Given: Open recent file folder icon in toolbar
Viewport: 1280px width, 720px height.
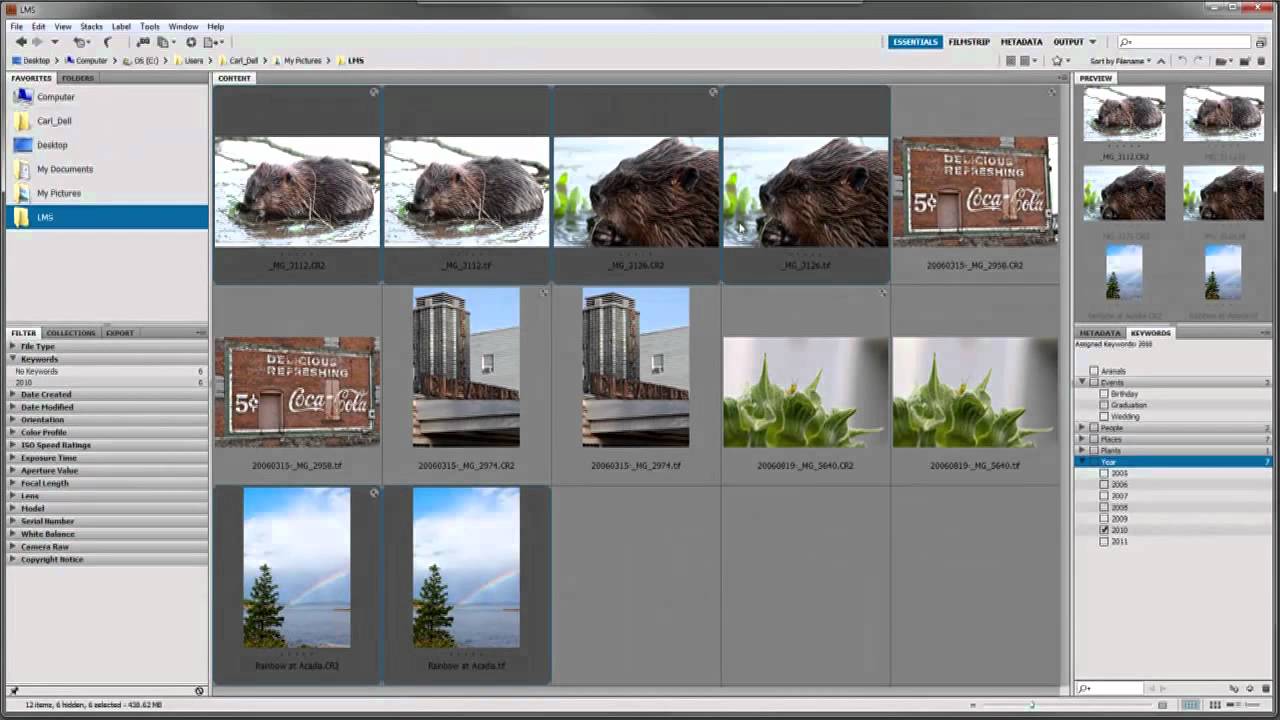Looking at the screenshot, I should pos(1224,61).
